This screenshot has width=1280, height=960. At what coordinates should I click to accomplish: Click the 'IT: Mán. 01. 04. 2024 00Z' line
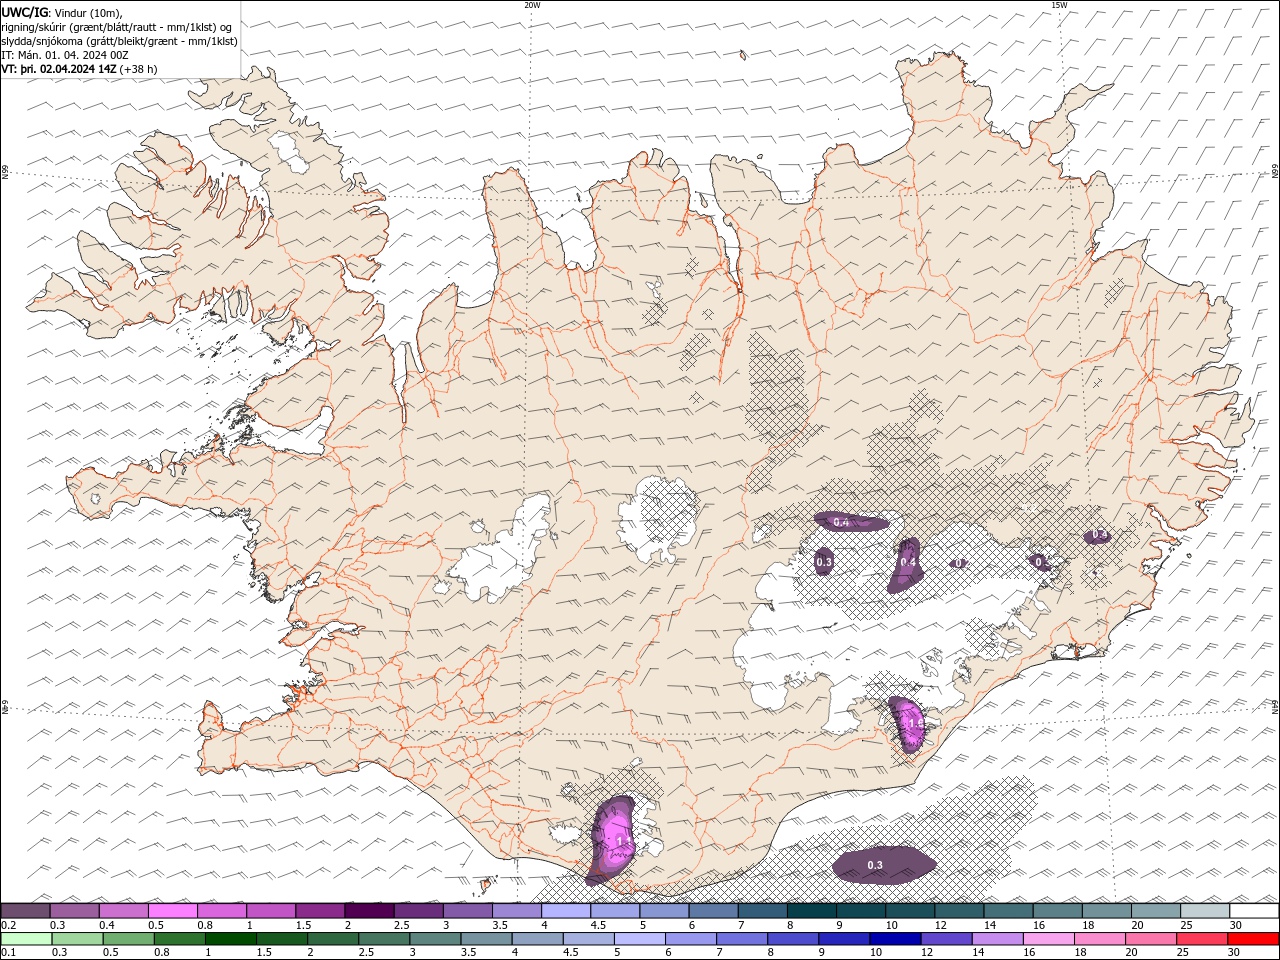[x=64, y=55]
